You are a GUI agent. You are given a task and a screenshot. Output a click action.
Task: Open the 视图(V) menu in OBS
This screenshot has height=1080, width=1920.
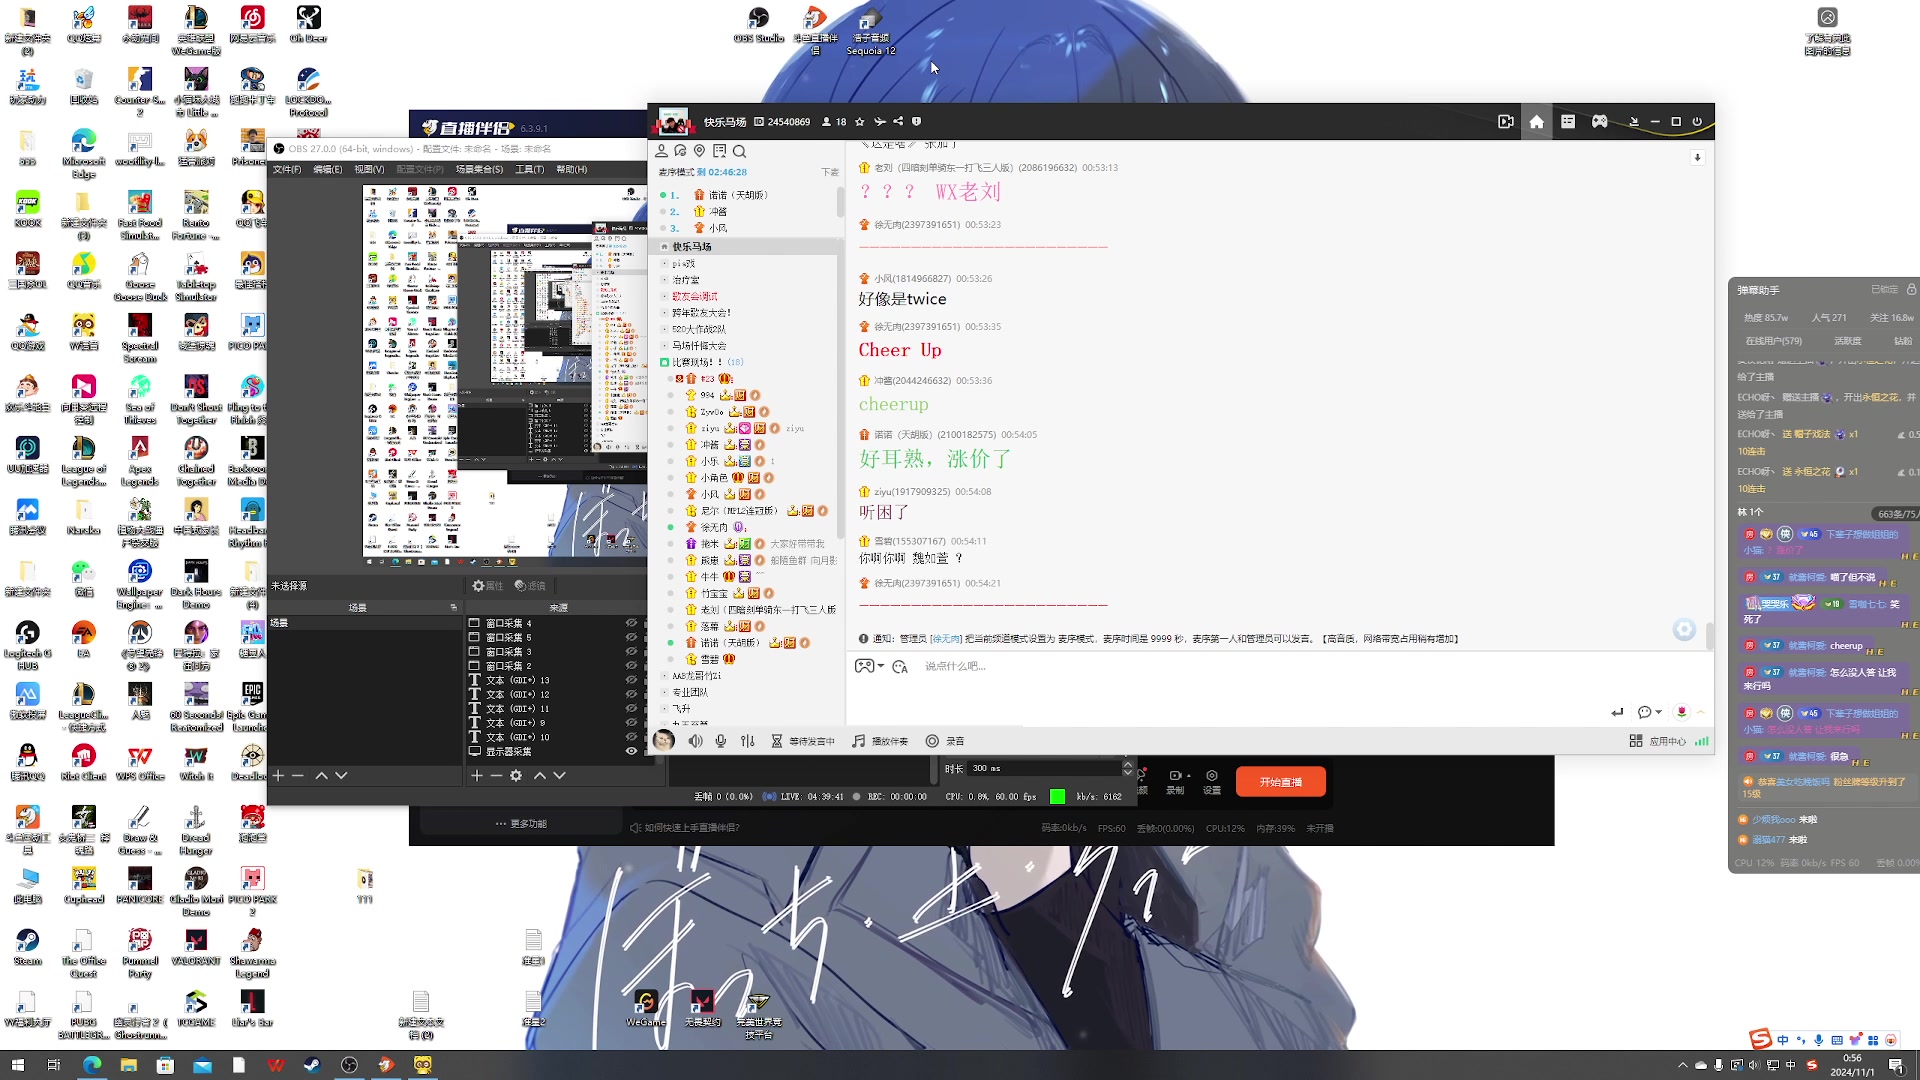pyautogui.click(x=369, y=169)
